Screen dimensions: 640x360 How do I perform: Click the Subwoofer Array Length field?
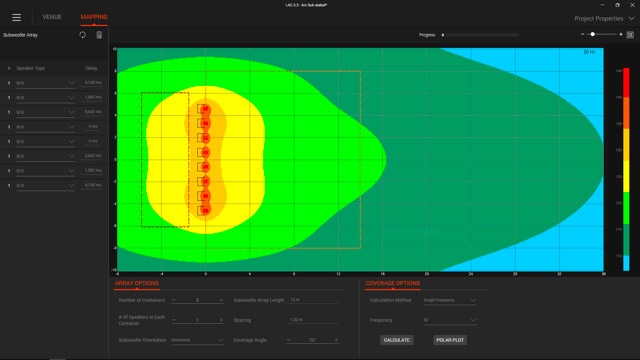click(x=312, y=300)
